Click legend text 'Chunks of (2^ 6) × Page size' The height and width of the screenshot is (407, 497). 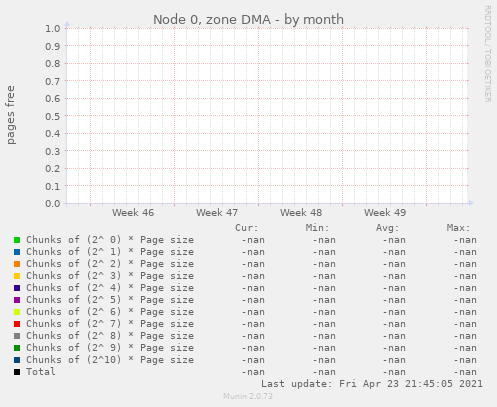(110, 312)
